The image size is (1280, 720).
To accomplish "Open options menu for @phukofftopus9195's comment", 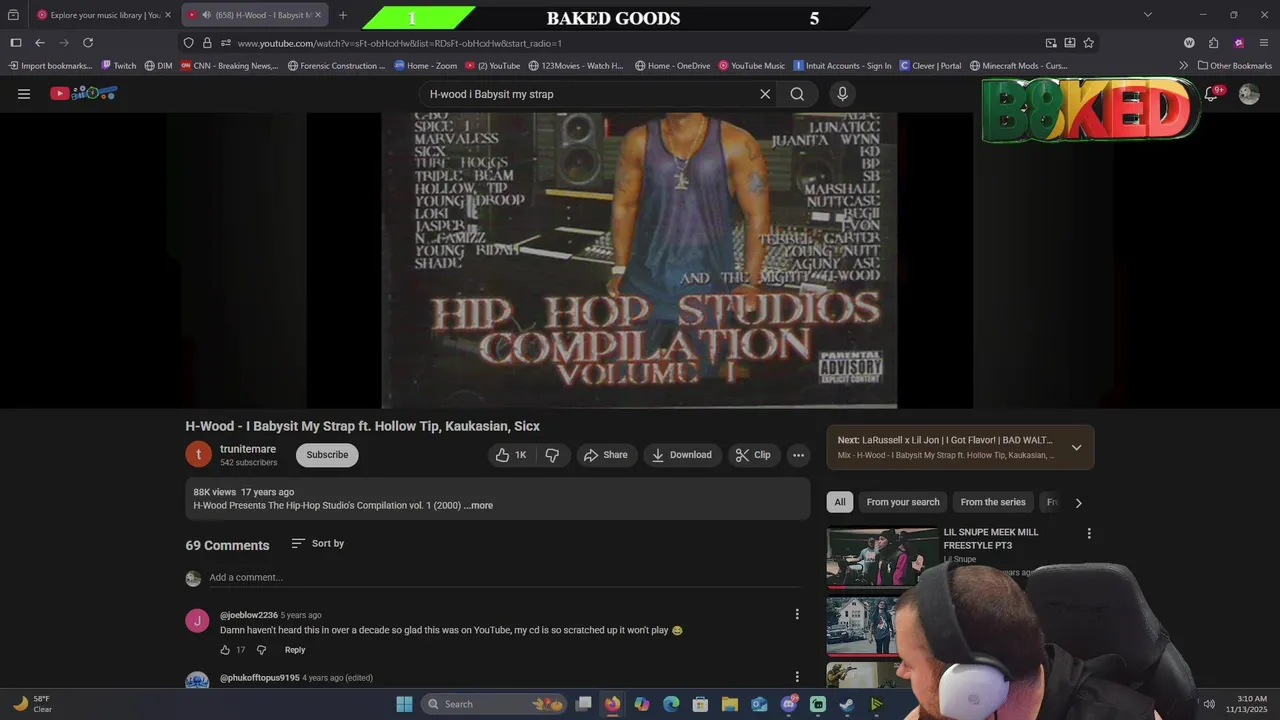I will point(797,677).
